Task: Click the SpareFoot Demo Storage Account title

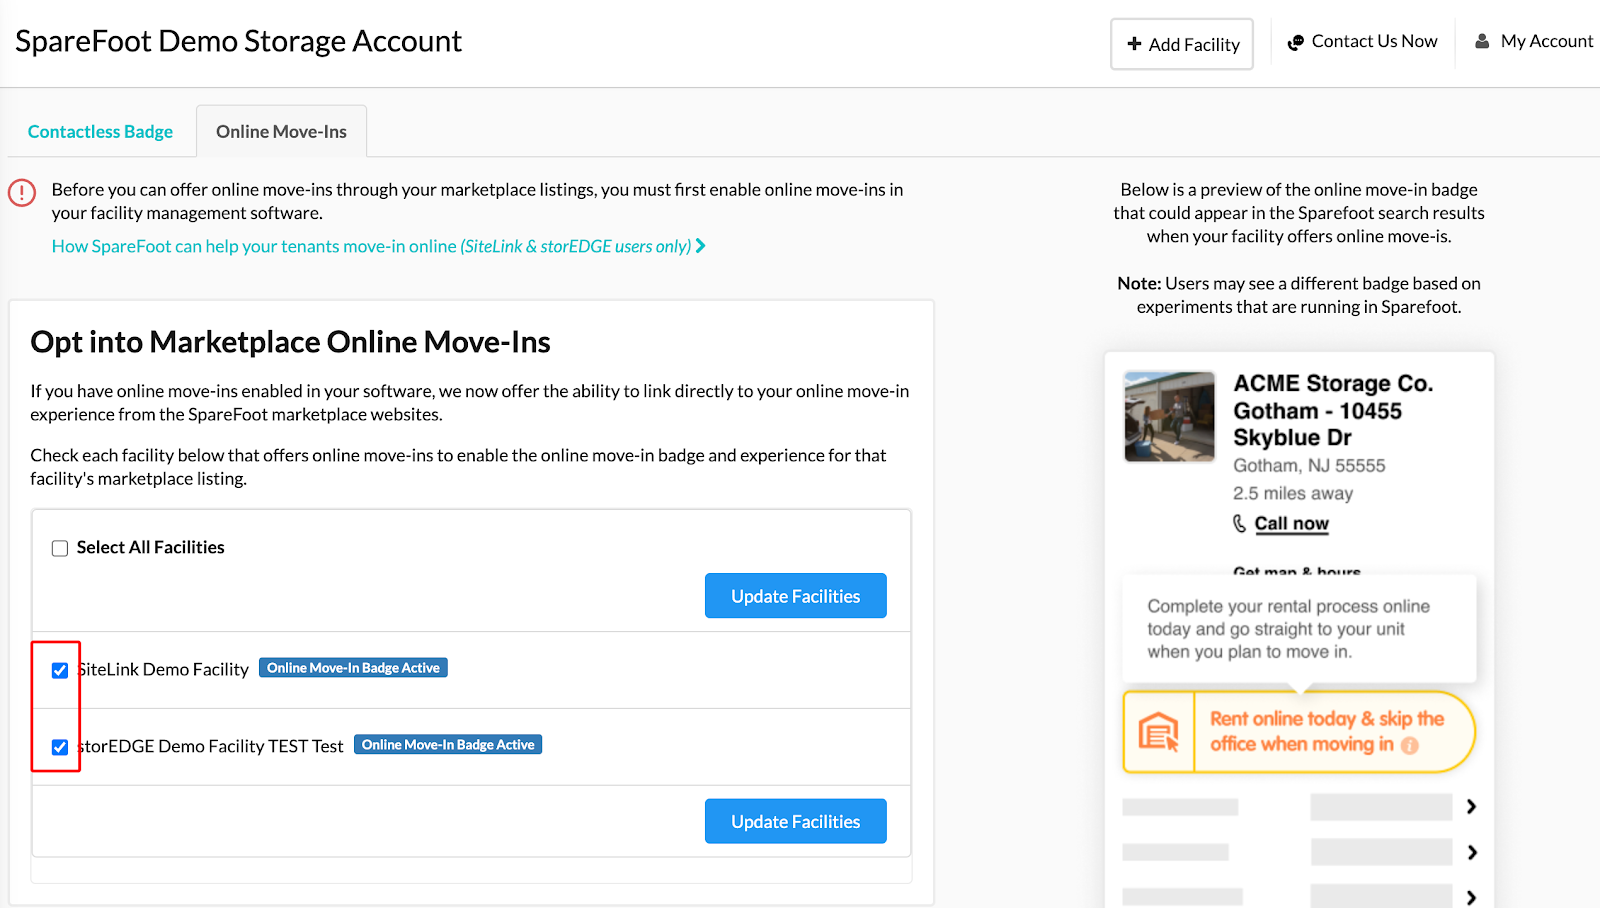Action: [238, 41]
